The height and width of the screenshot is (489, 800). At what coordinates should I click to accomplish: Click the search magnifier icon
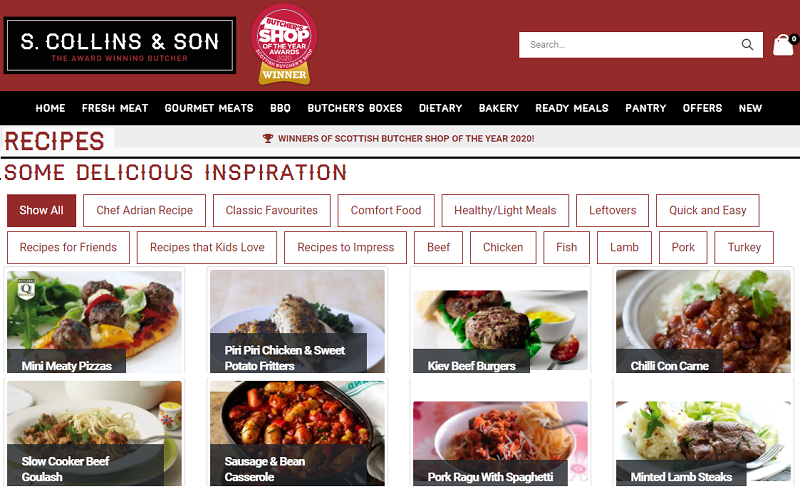[747, 45]
